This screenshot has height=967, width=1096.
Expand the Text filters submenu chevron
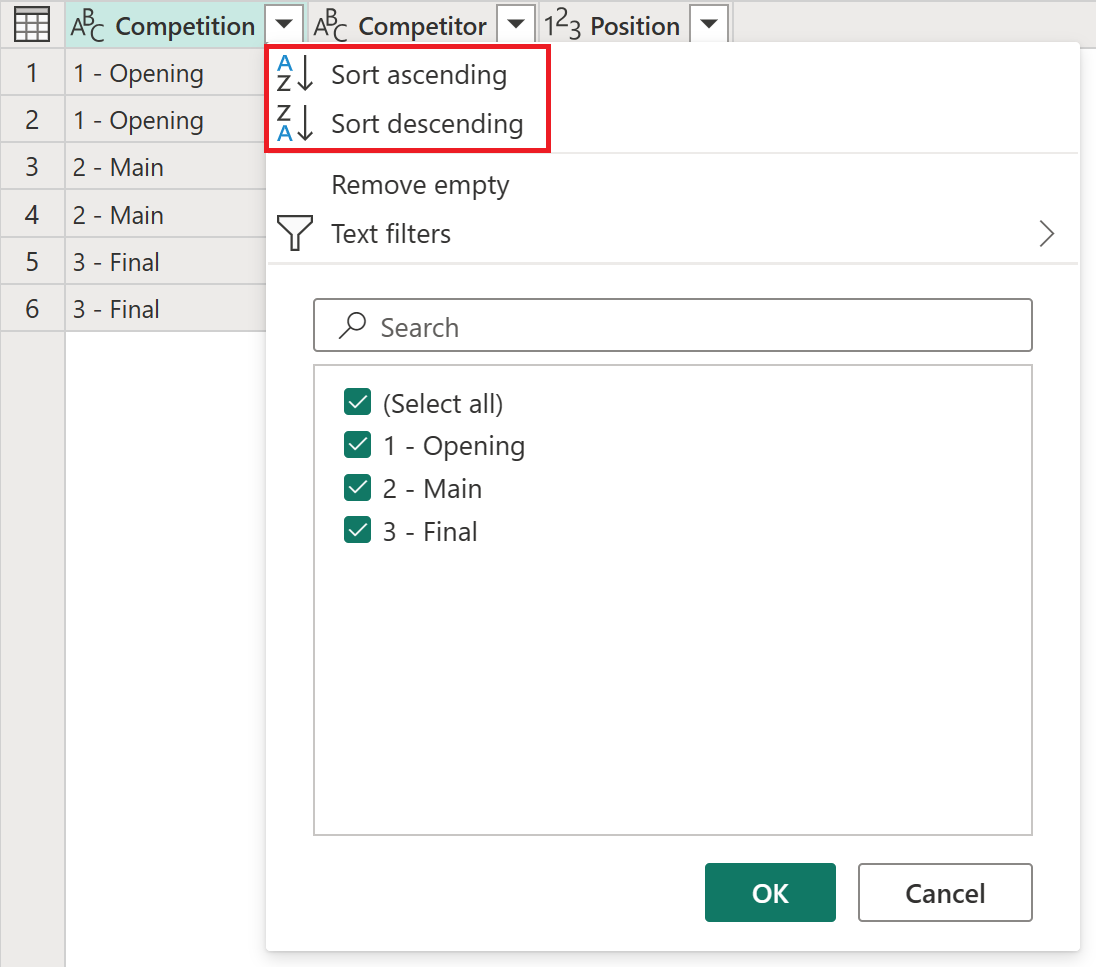pyautogui.click(x=1046, y=234)
